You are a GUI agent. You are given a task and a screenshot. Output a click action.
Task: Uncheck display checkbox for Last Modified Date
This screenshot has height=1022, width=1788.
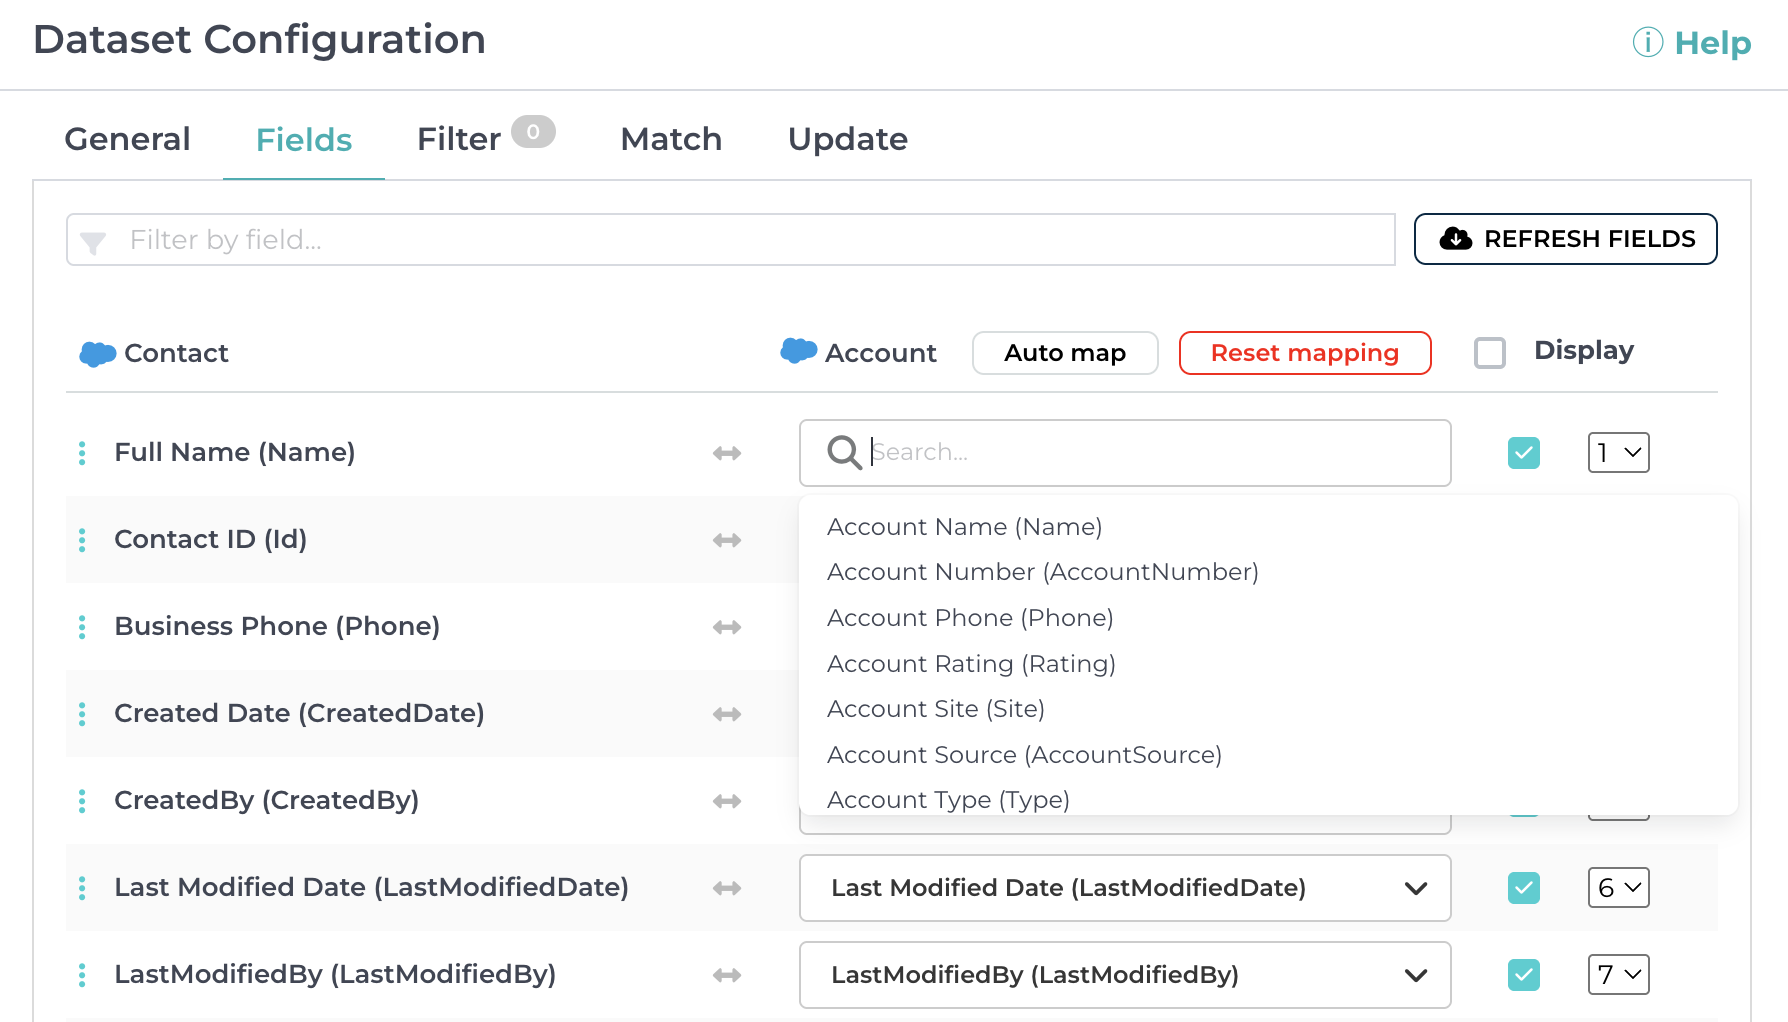[x=1523, y=888]
